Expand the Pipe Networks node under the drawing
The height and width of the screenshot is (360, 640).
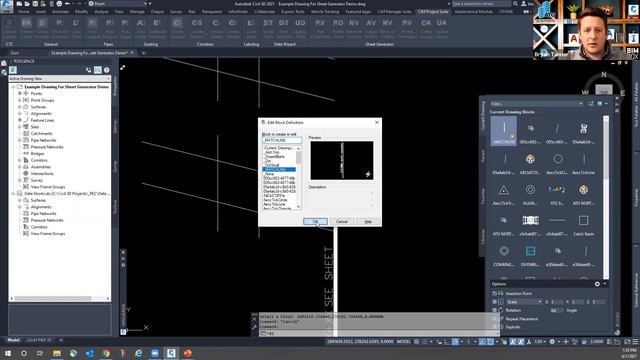tap(20, 140)
